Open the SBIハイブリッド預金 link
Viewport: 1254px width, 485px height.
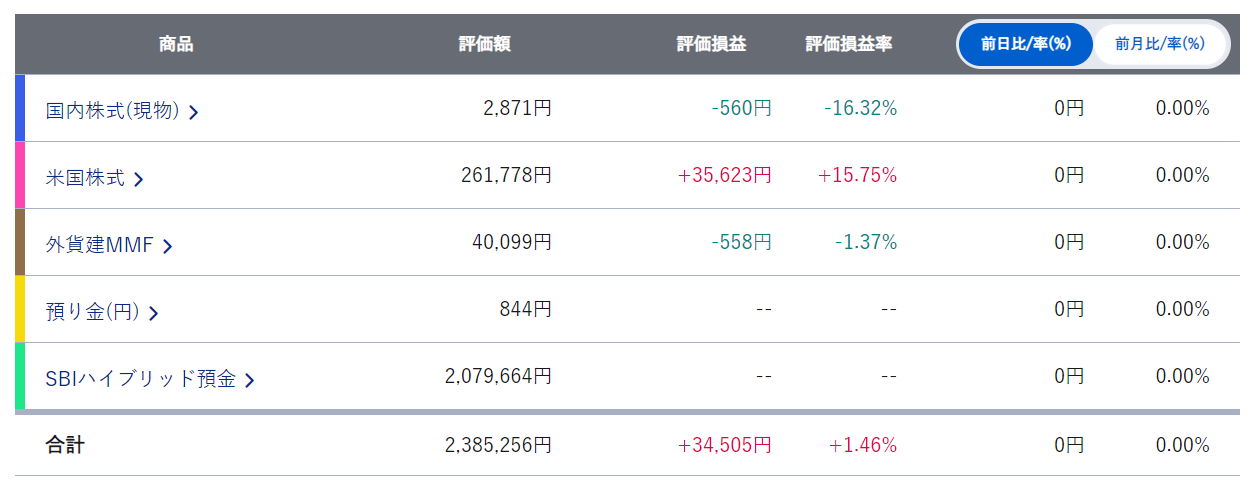140,379
